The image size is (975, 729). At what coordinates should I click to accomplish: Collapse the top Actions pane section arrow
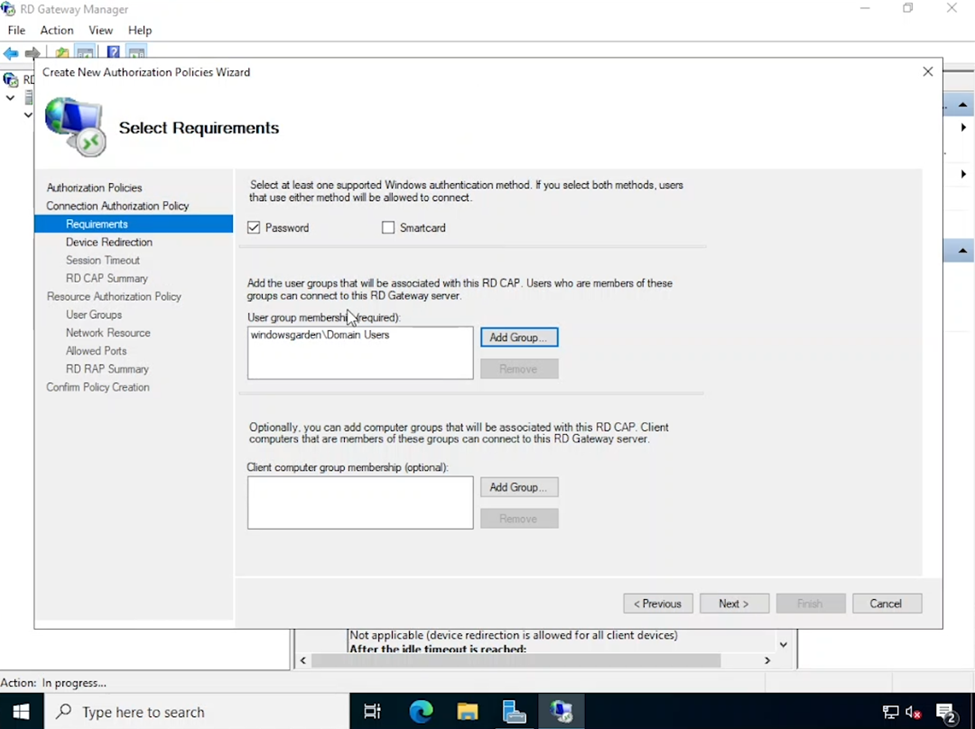pos(962,105)
